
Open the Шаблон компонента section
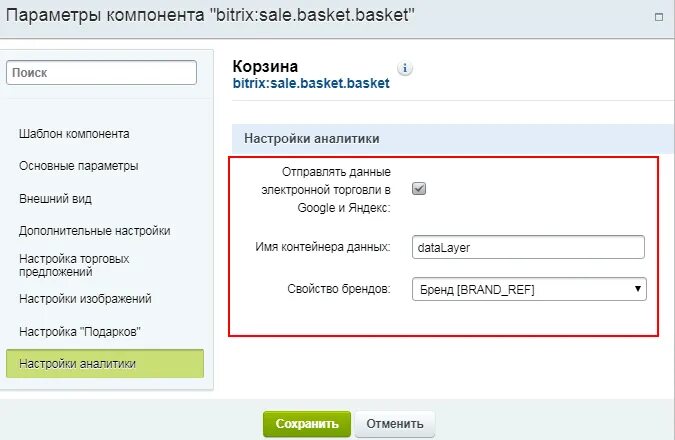(x=88, y=133)
